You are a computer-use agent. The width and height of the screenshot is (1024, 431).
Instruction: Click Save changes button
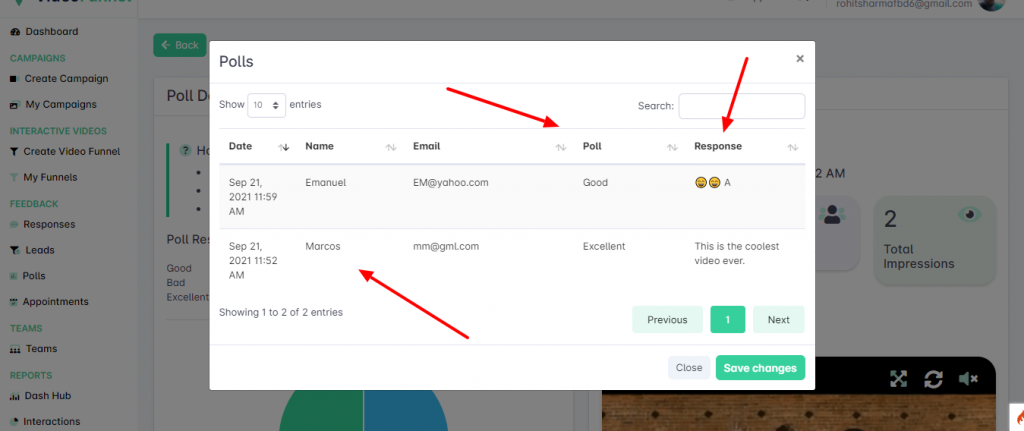(760, 368)
